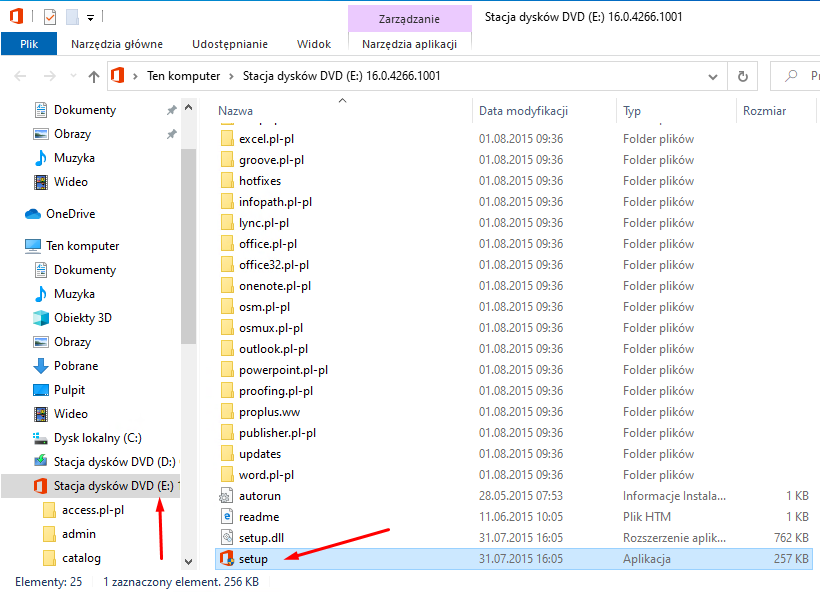Open the access.pl-pl folder in the tree
The width and height of the screenshot is (820, 592).
93,510
